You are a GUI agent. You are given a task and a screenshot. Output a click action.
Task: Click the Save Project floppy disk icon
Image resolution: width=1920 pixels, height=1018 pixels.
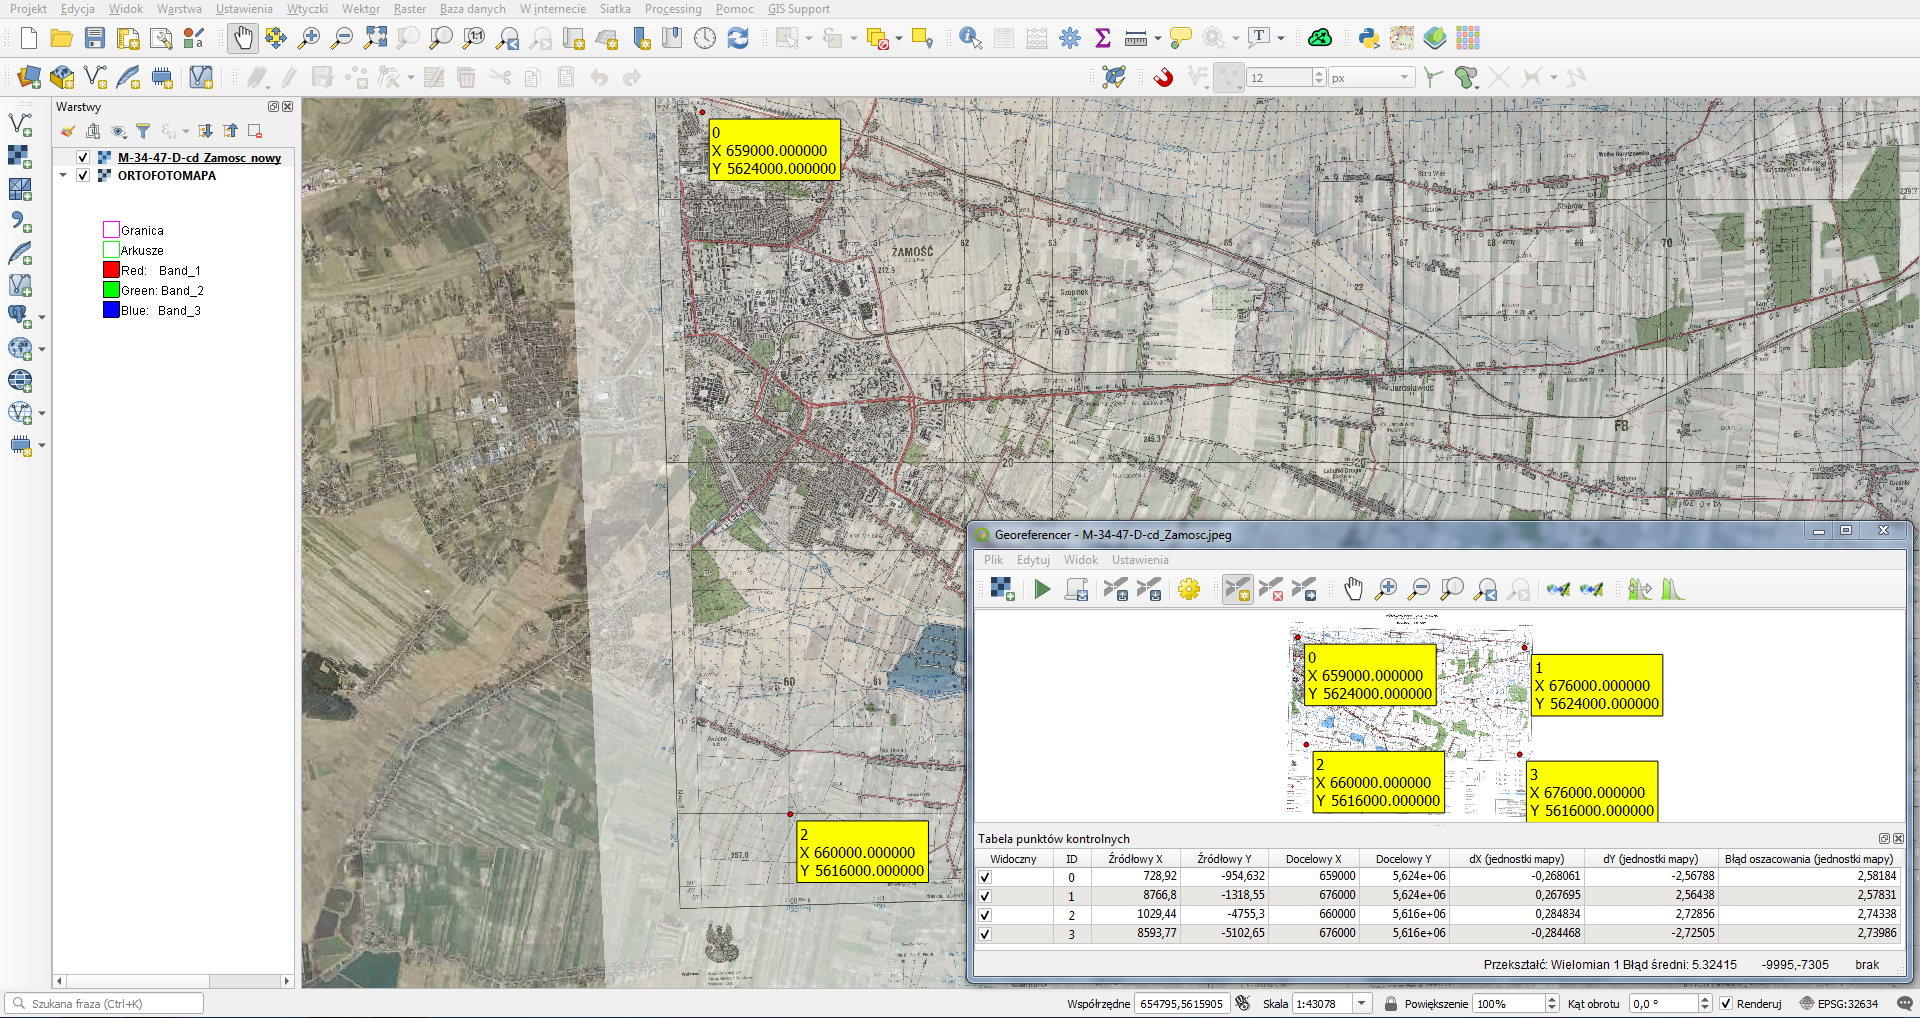95,38
